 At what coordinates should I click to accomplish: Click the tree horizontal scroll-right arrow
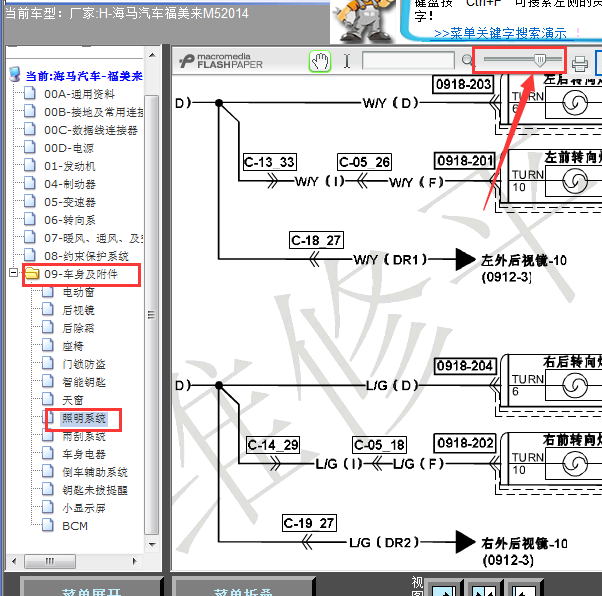(134, 561)
